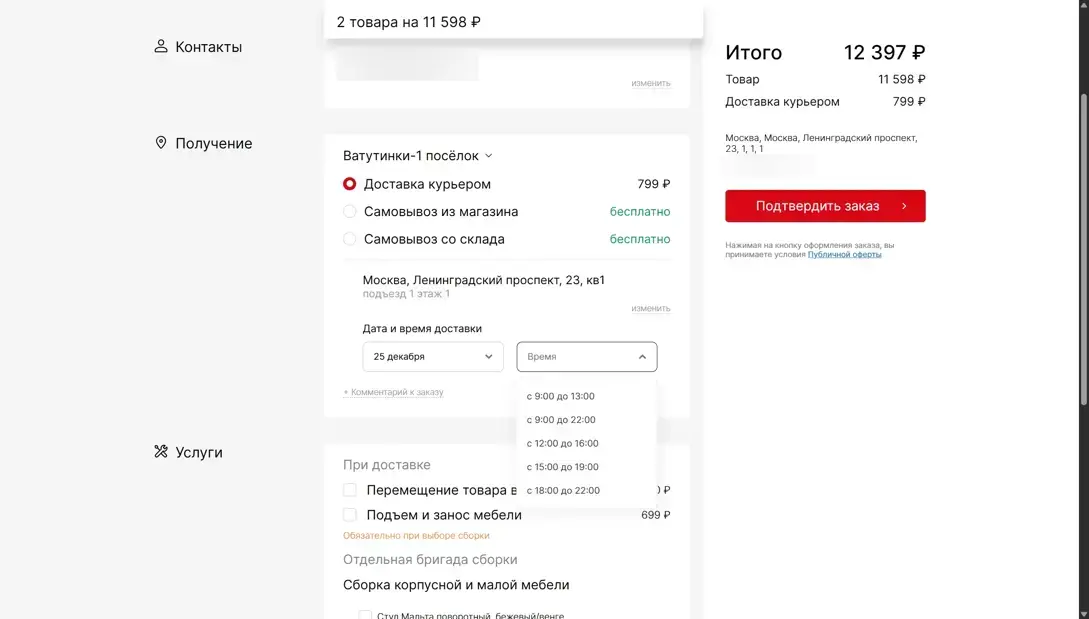Expand the Ватутинки-1 посёлок city selector
1089x619 pixels.
pyautogui.click(x=418, y=156)
